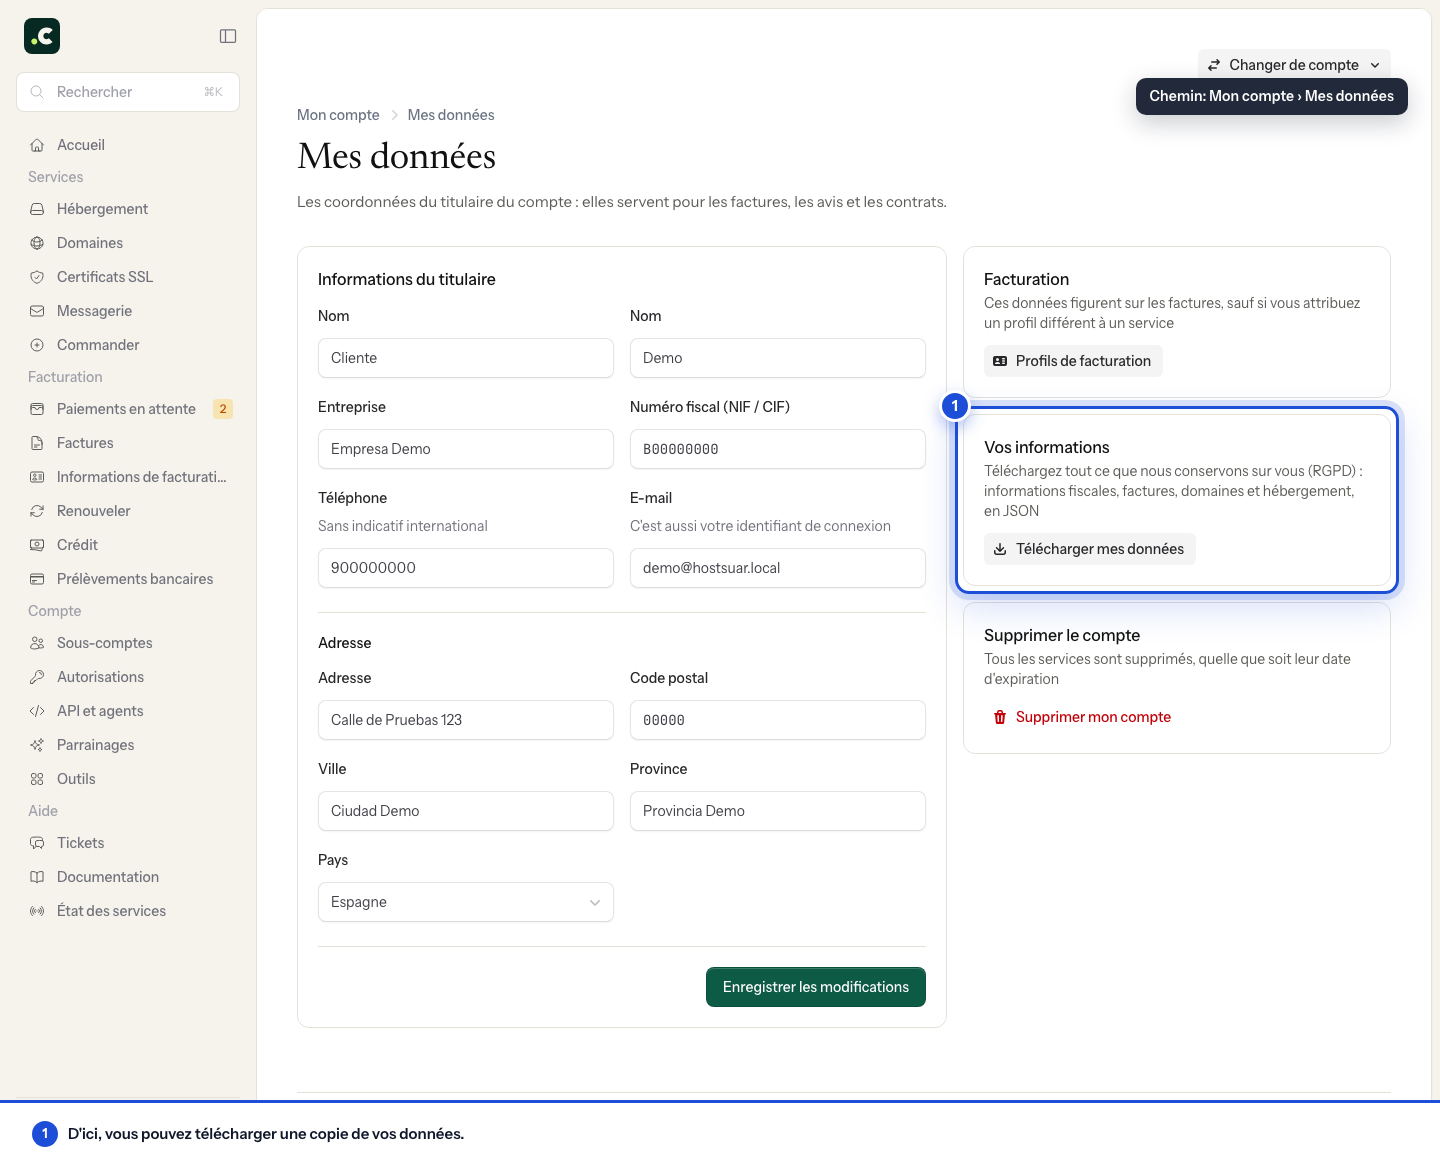
Task: Click the Messagerie envelope icon
Action: [x=37, y=311]
